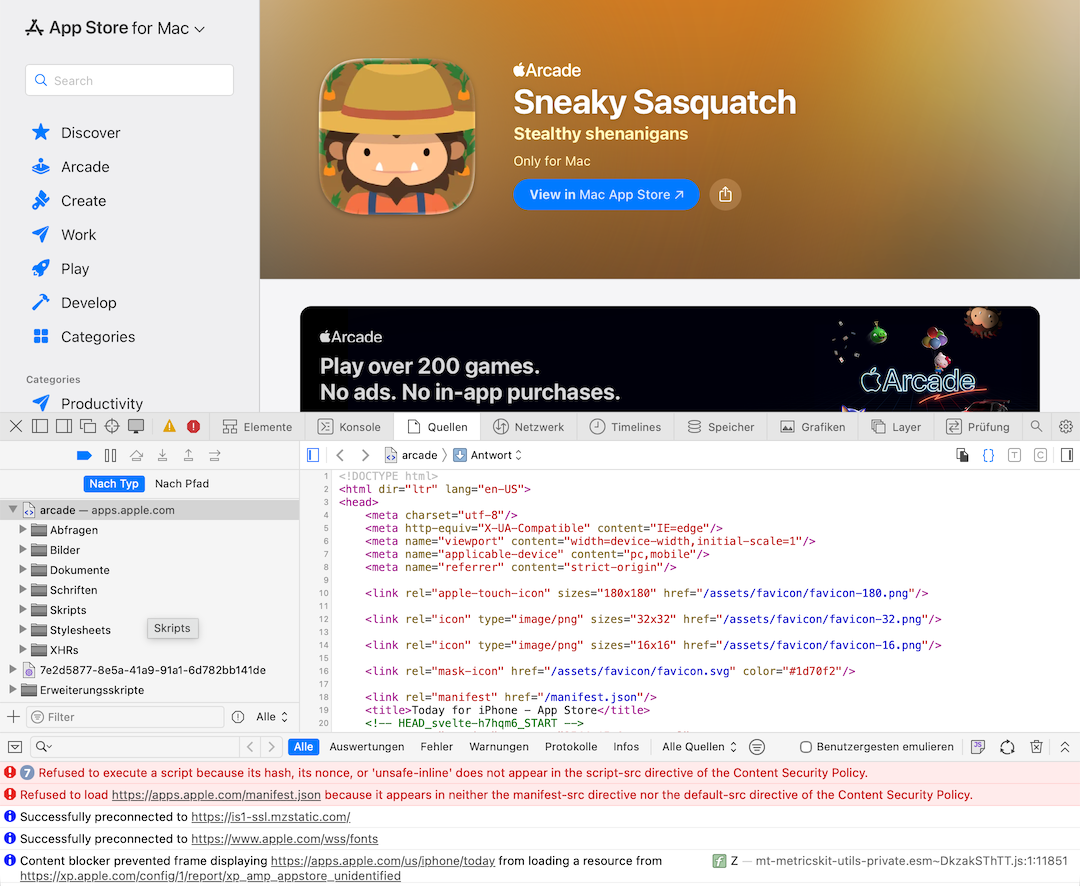Expand the Stylesheets folder

pos(23,630)
